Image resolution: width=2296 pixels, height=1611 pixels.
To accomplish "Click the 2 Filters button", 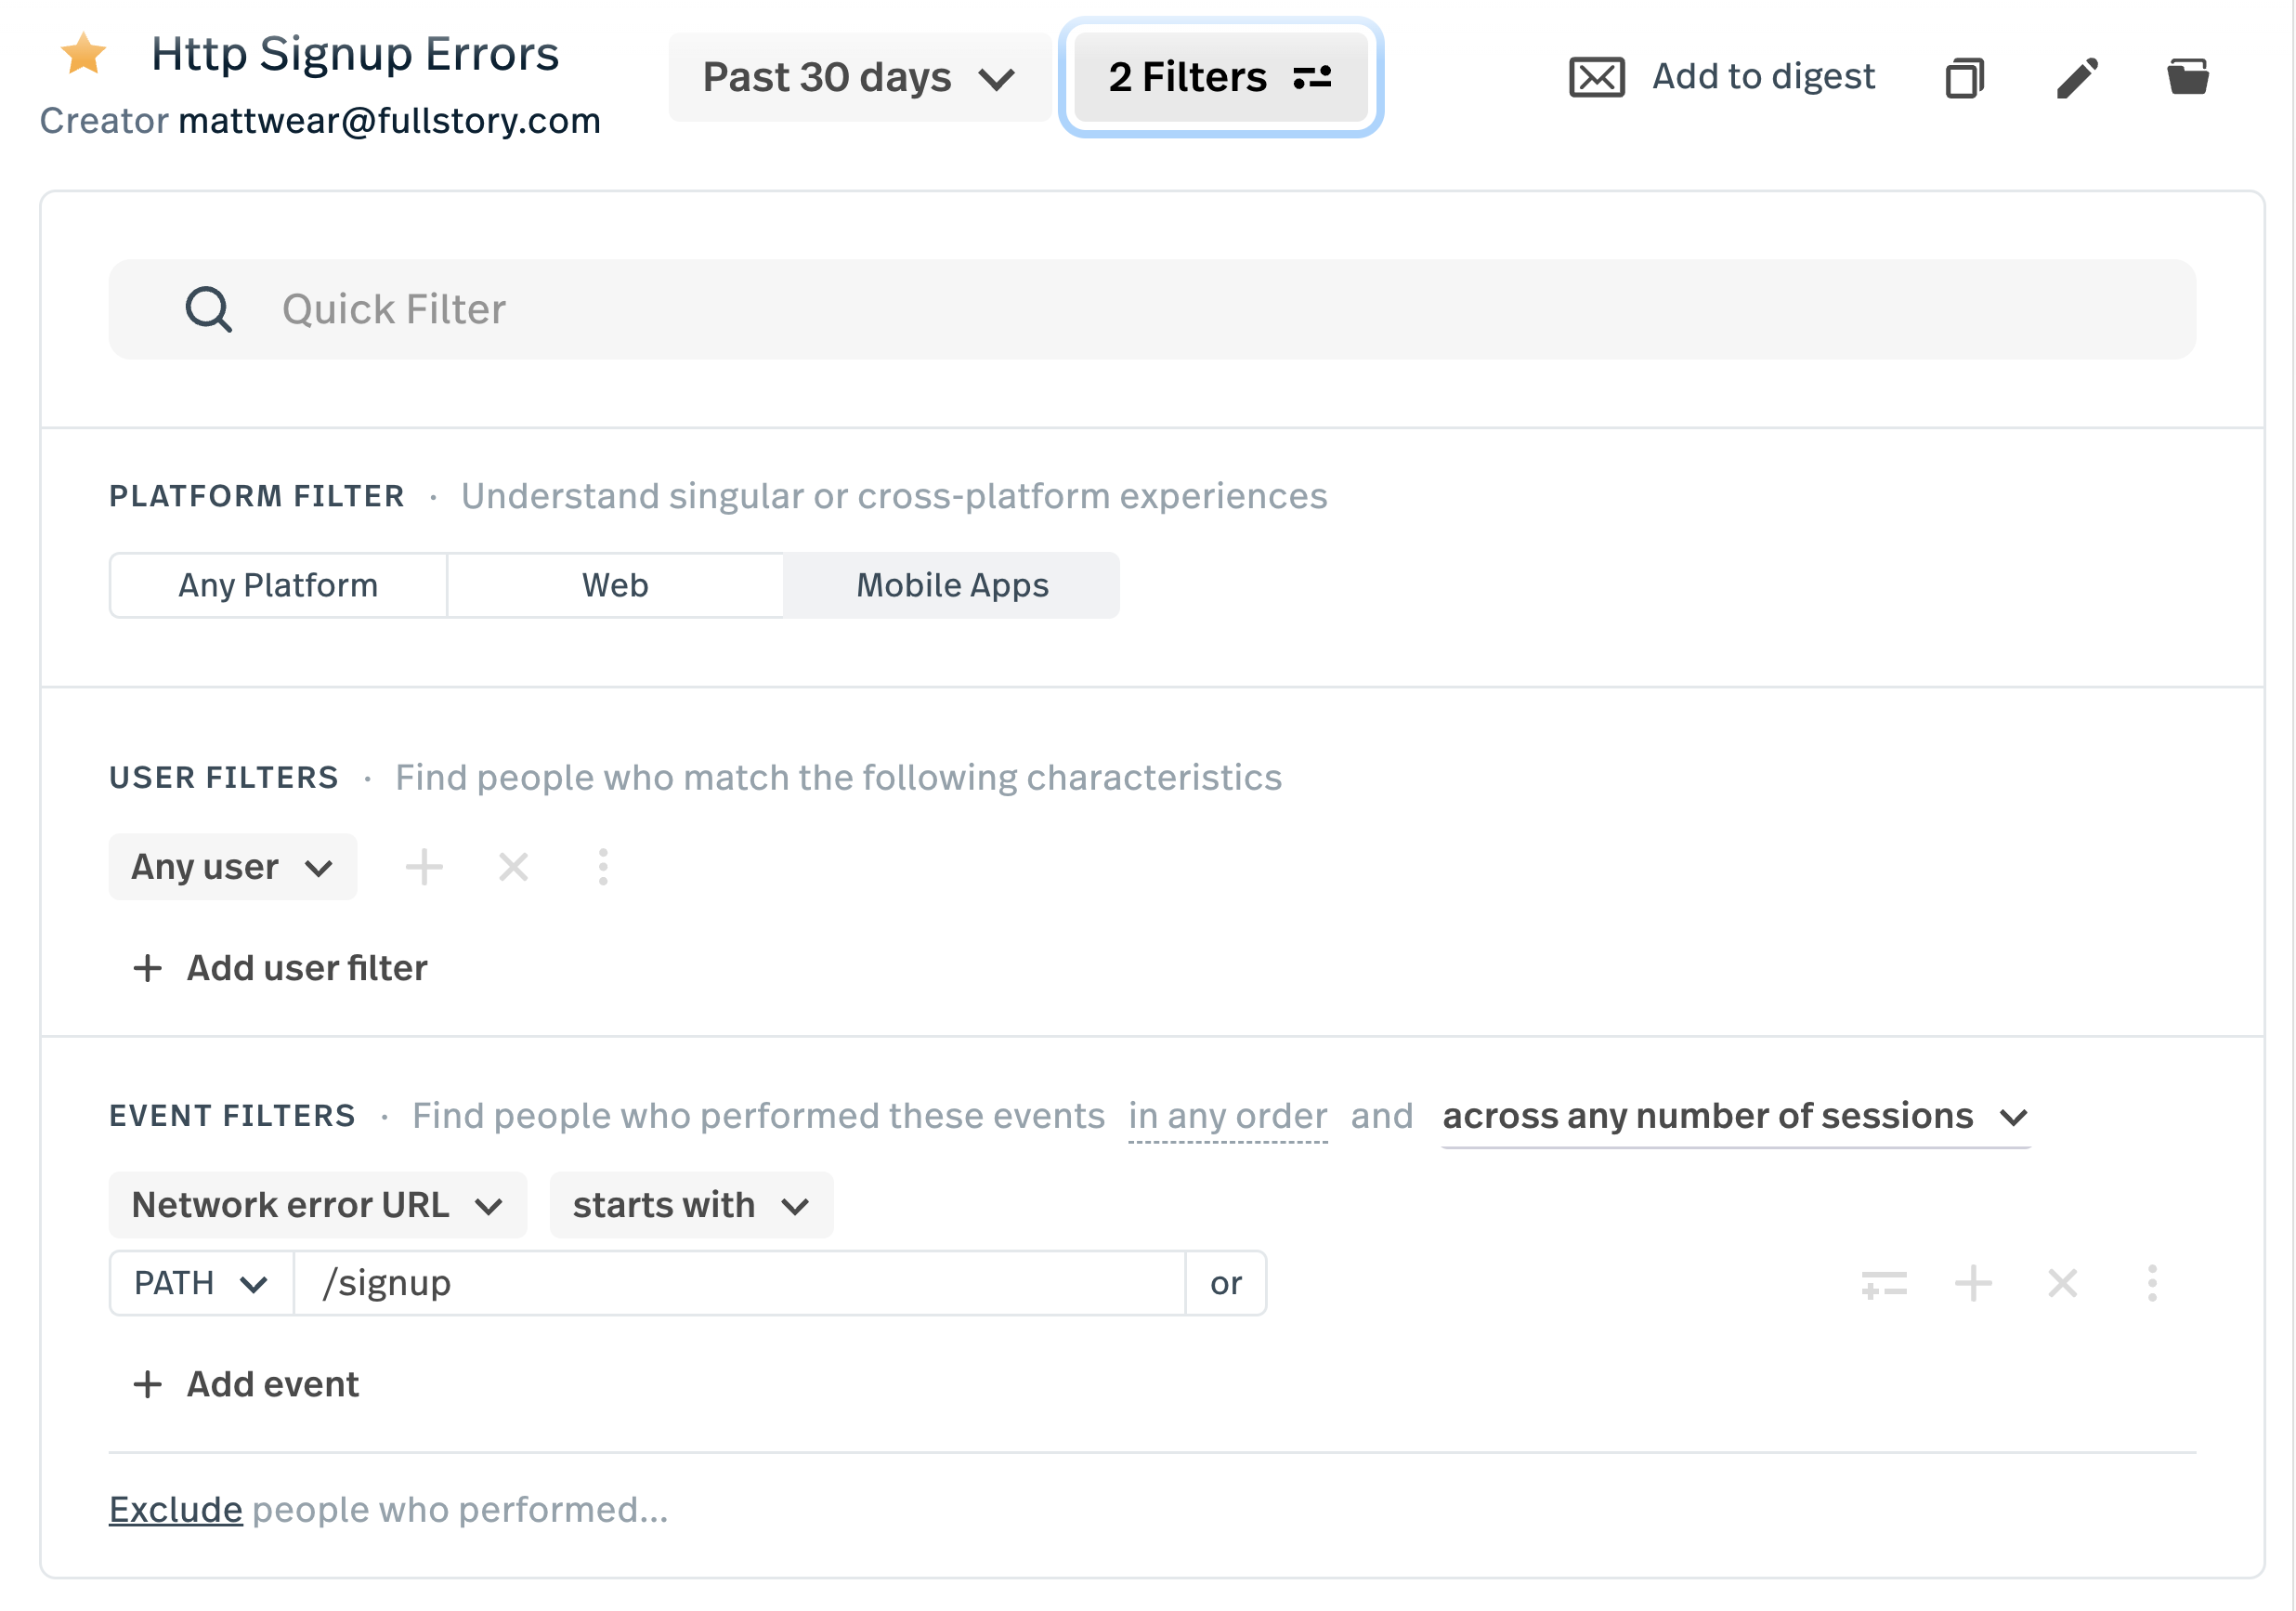I will click(1220, 78).
